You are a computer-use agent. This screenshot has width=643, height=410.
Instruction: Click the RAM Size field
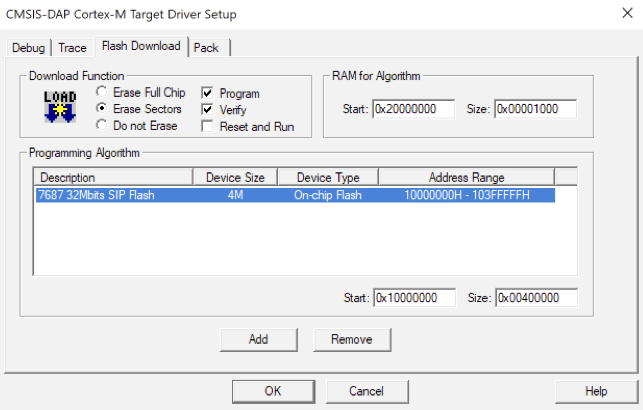(x=535, y=109)
